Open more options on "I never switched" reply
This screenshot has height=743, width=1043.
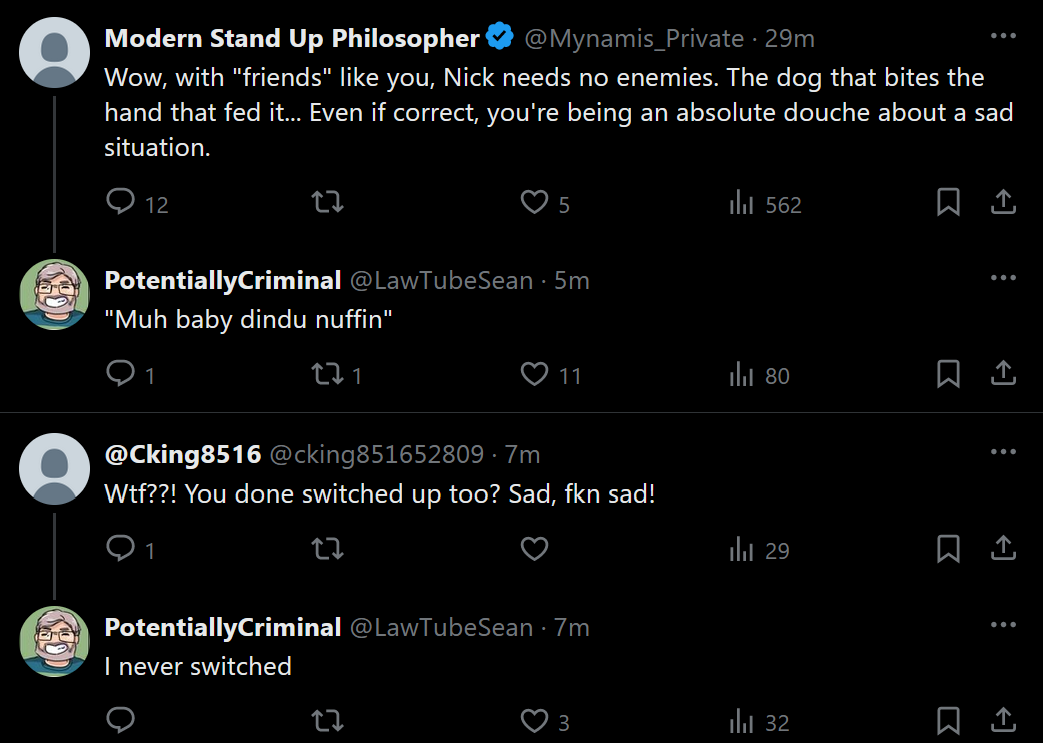(x=1003, y=625)
